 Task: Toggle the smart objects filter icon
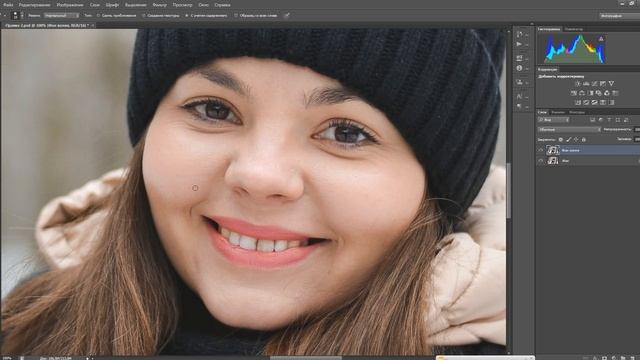coord(626,120)
